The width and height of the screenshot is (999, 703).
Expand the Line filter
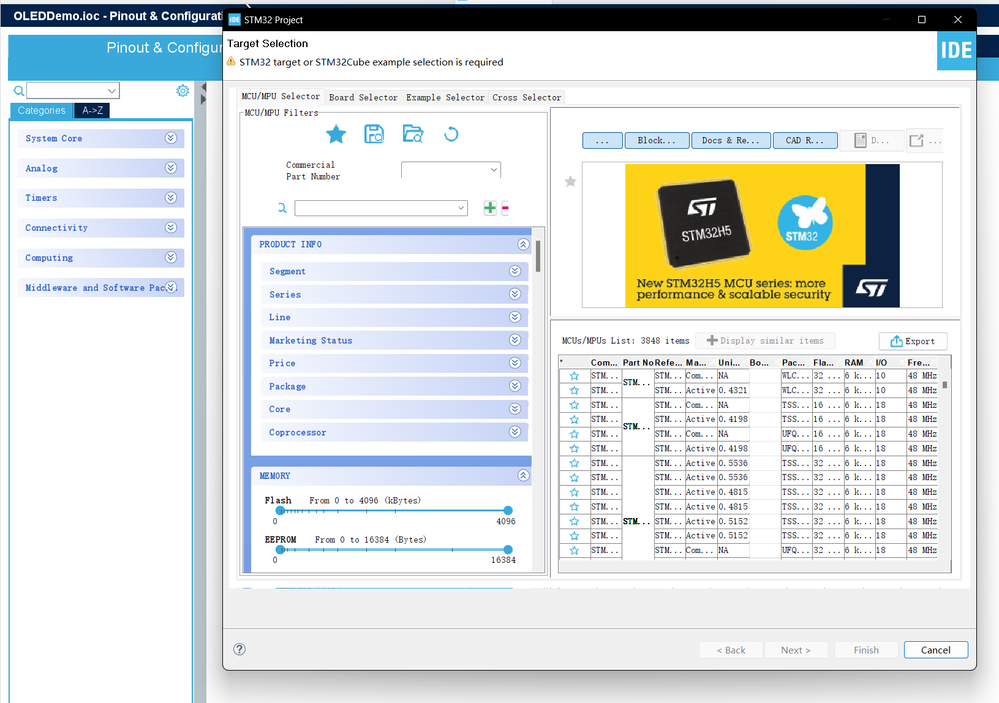[x=515, y=317]
